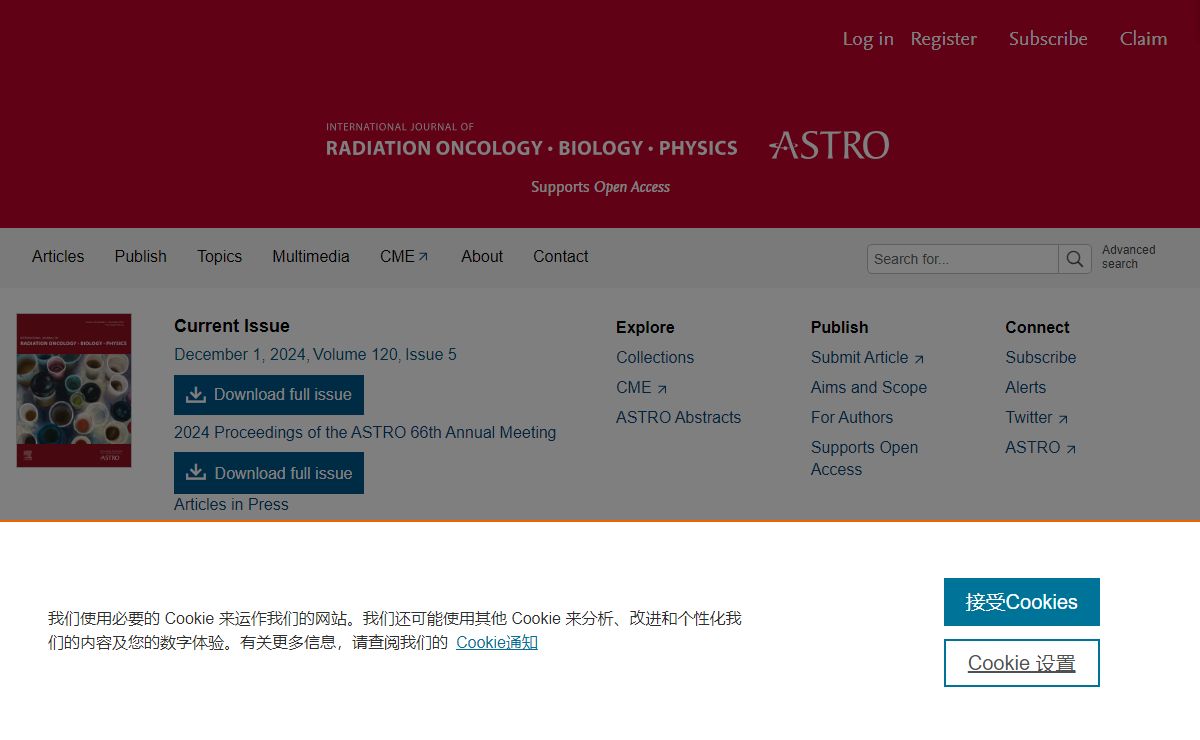Open Submit Article link
This screenshot has width=1200, height=740.
tap(867, 358)
